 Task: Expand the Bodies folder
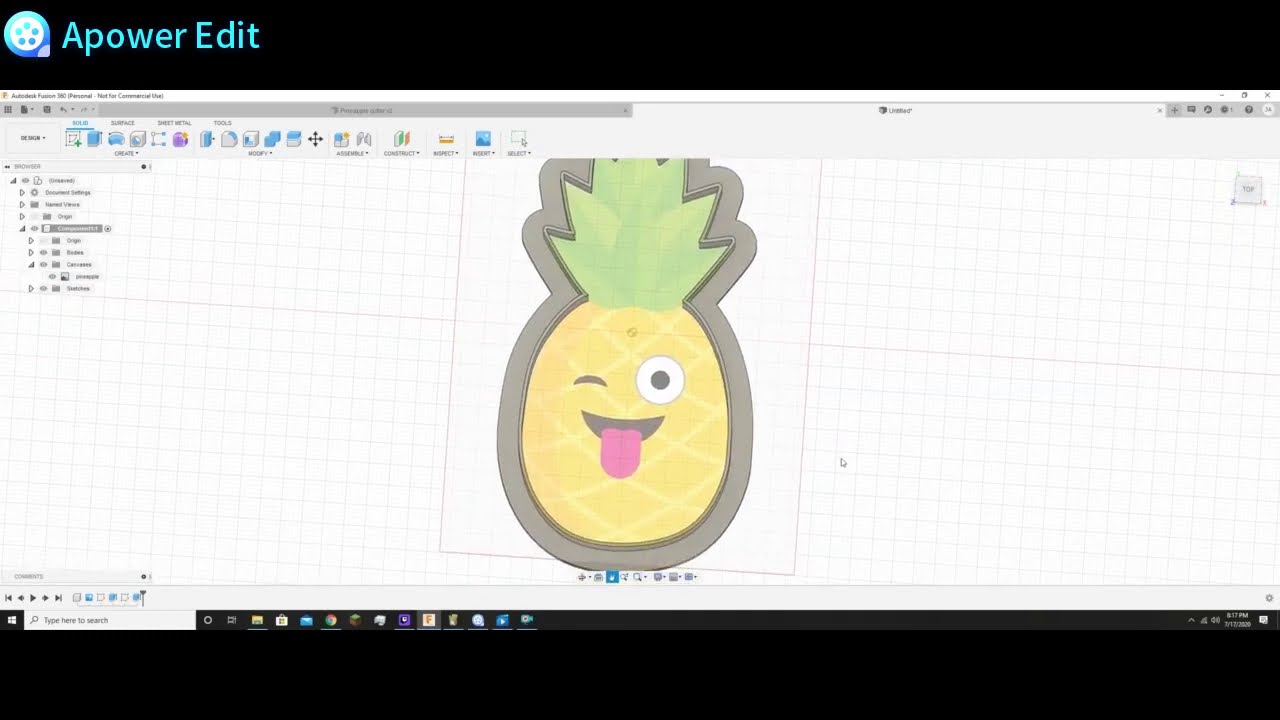click(31, 253)
